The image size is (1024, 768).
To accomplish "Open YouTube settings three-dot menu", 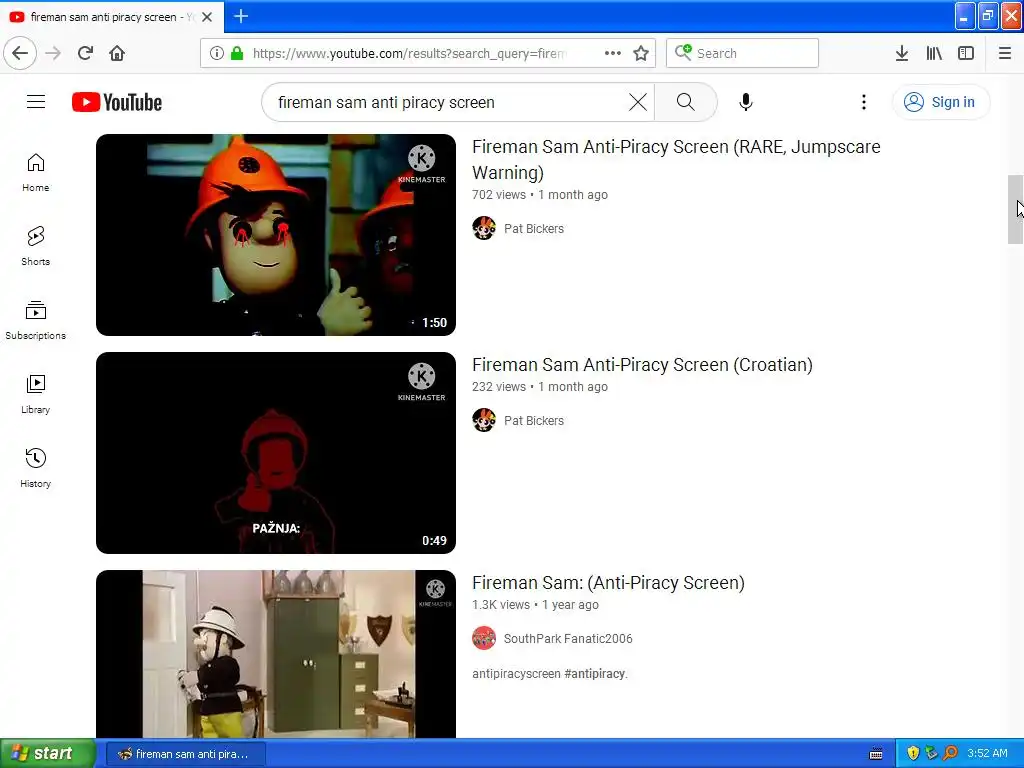I will click(863, 102).
